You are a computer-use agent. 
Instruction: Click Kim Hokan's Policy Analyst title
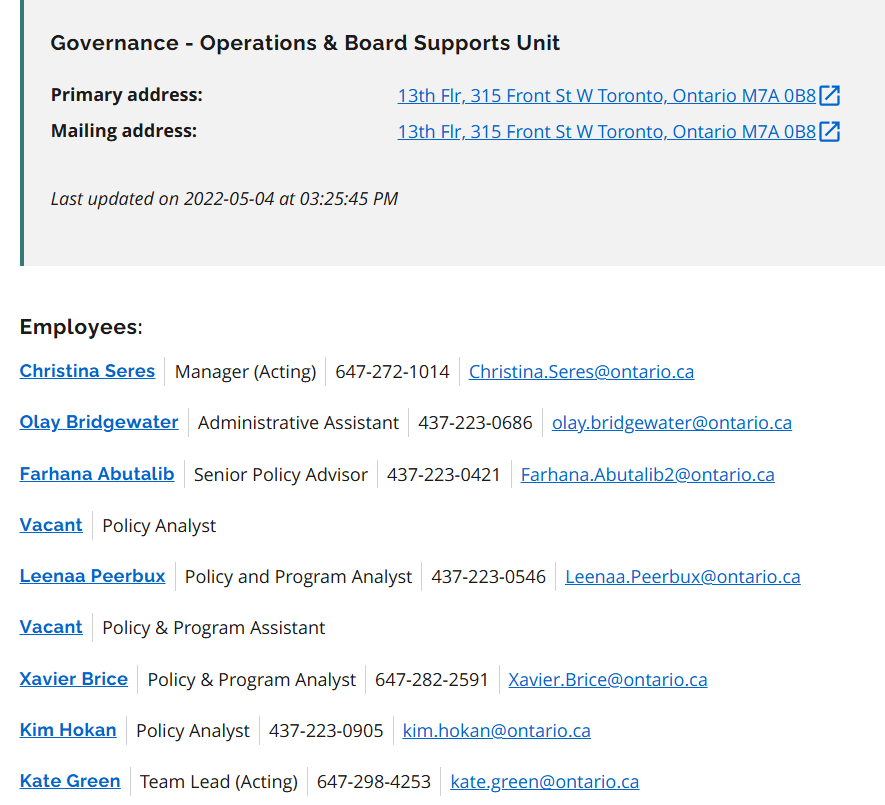click(x=193, y=731)
